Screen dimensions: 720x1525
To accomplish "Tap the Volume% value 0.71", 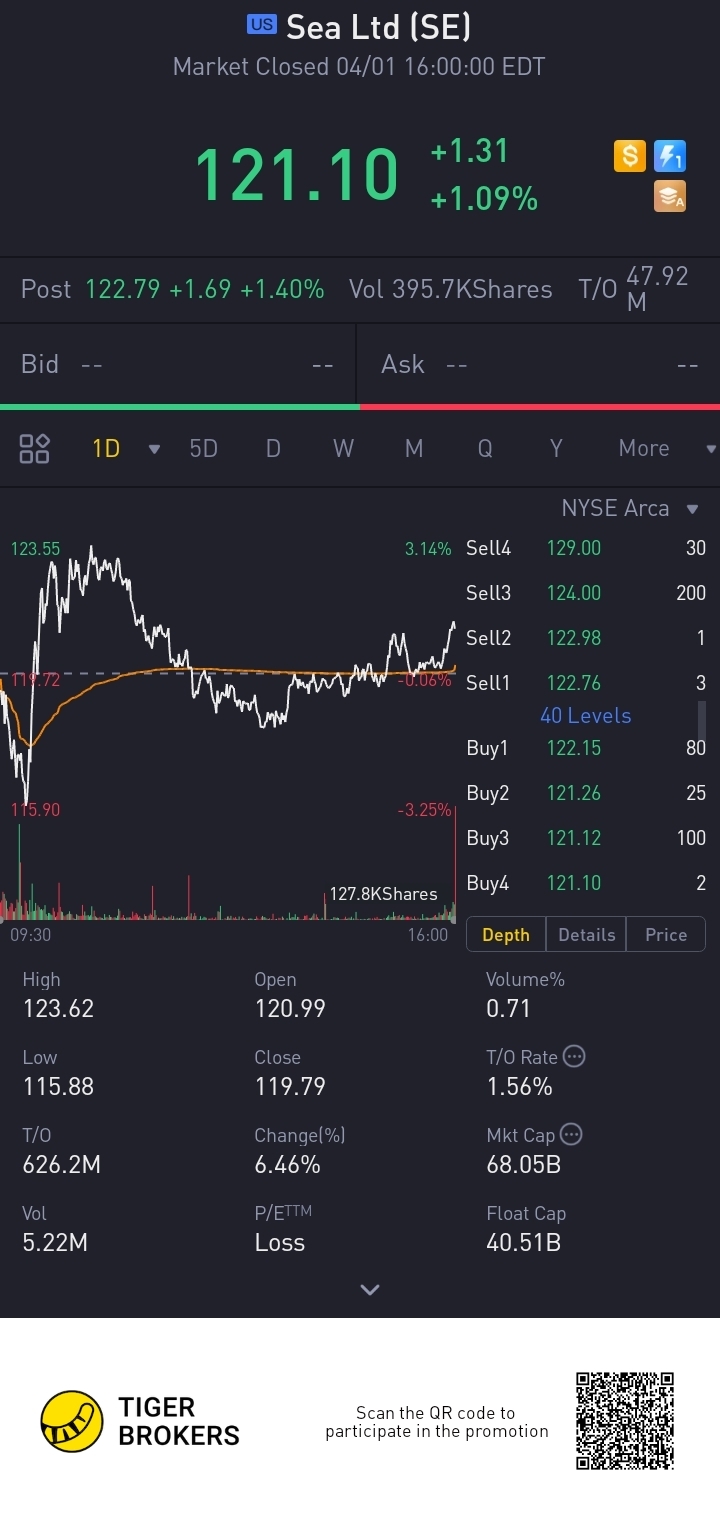I will click(508, 1008).
